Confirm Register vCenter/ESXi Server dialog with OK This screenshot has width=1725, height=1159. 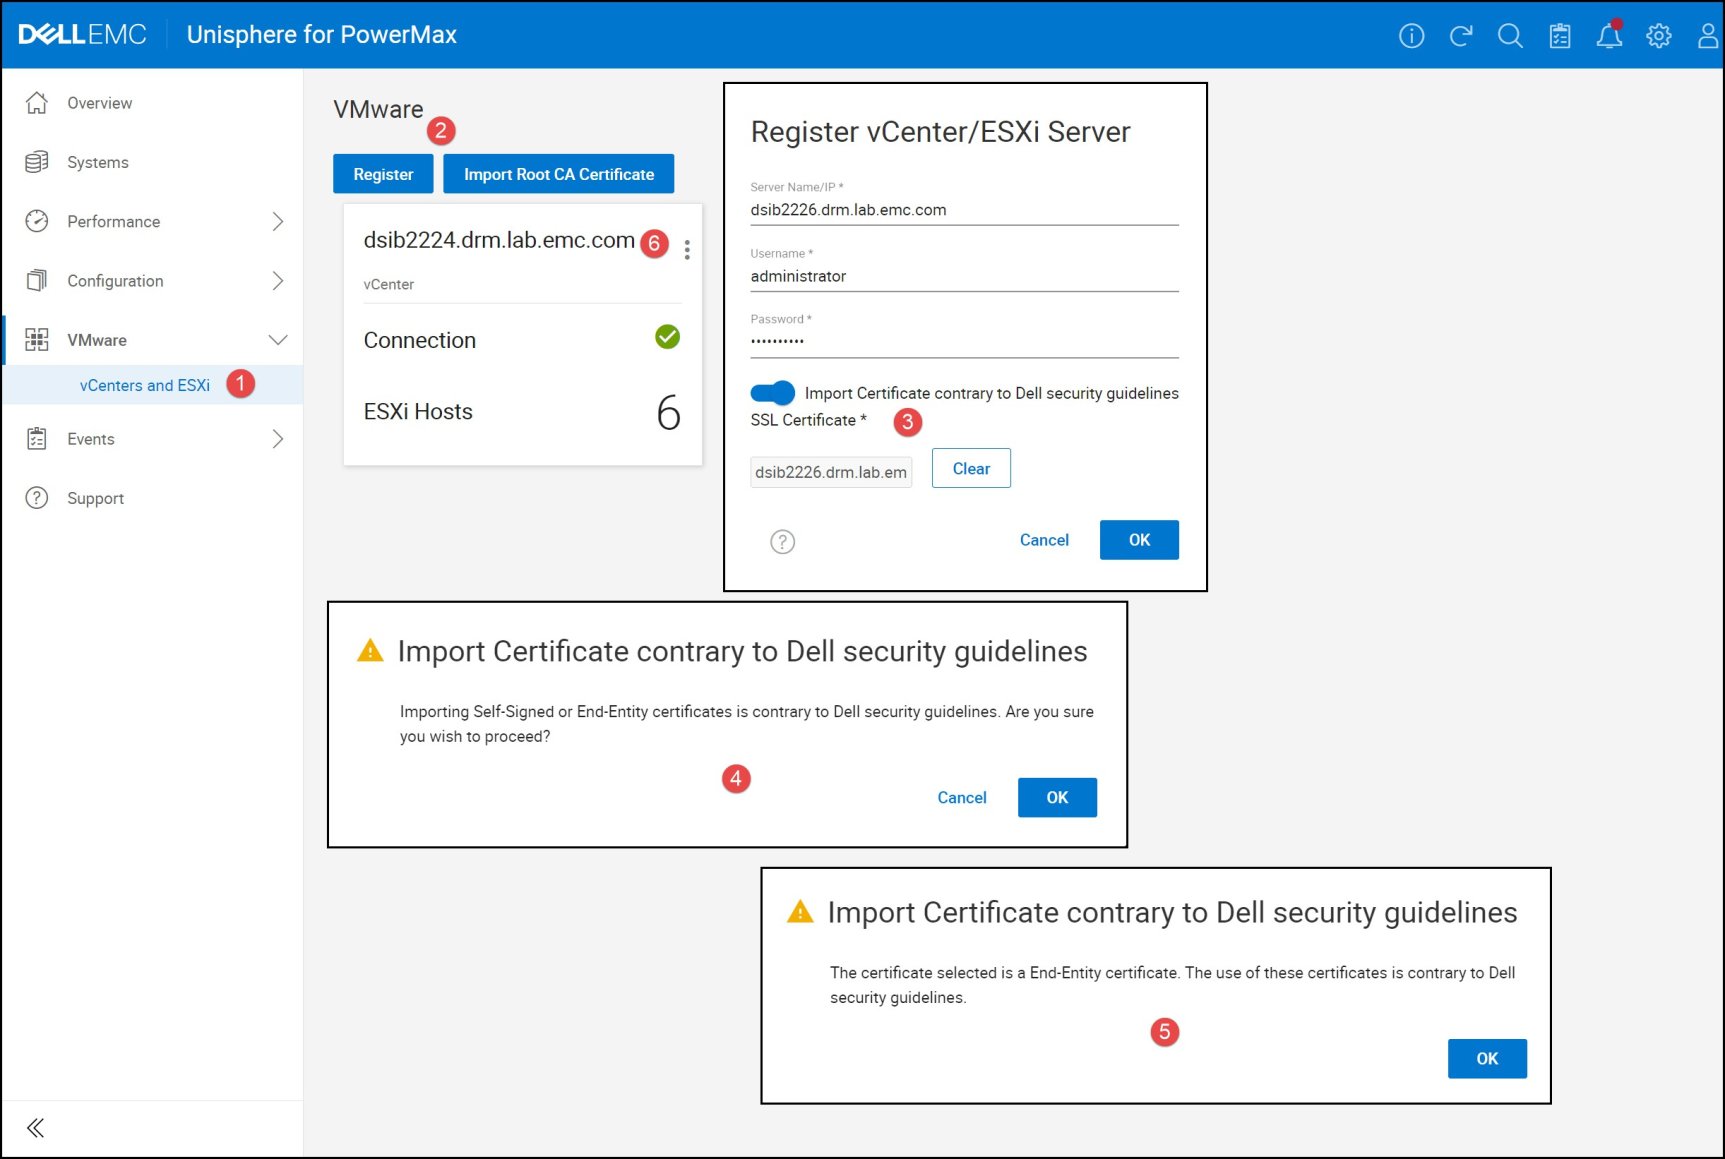tap(1139, 540)
